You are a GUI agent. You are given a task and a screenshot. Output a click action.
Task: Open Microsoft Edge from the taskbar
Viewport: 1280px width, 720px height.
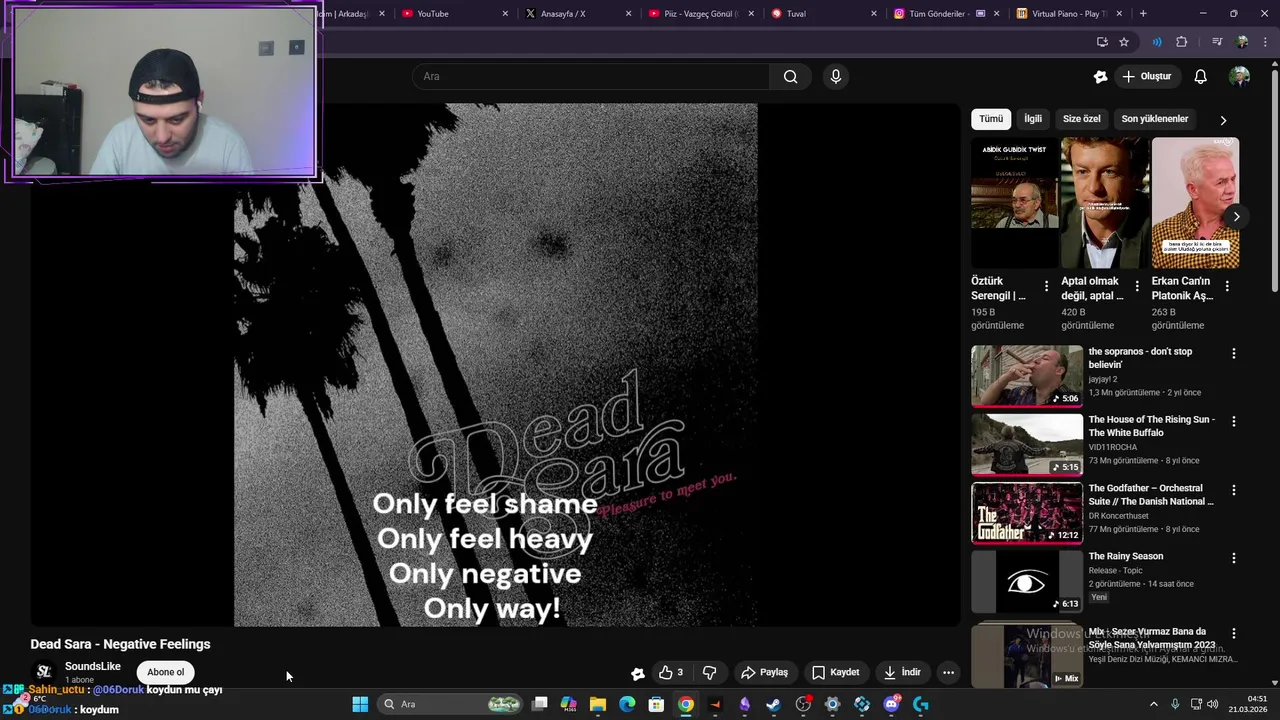tap(627, 704)
